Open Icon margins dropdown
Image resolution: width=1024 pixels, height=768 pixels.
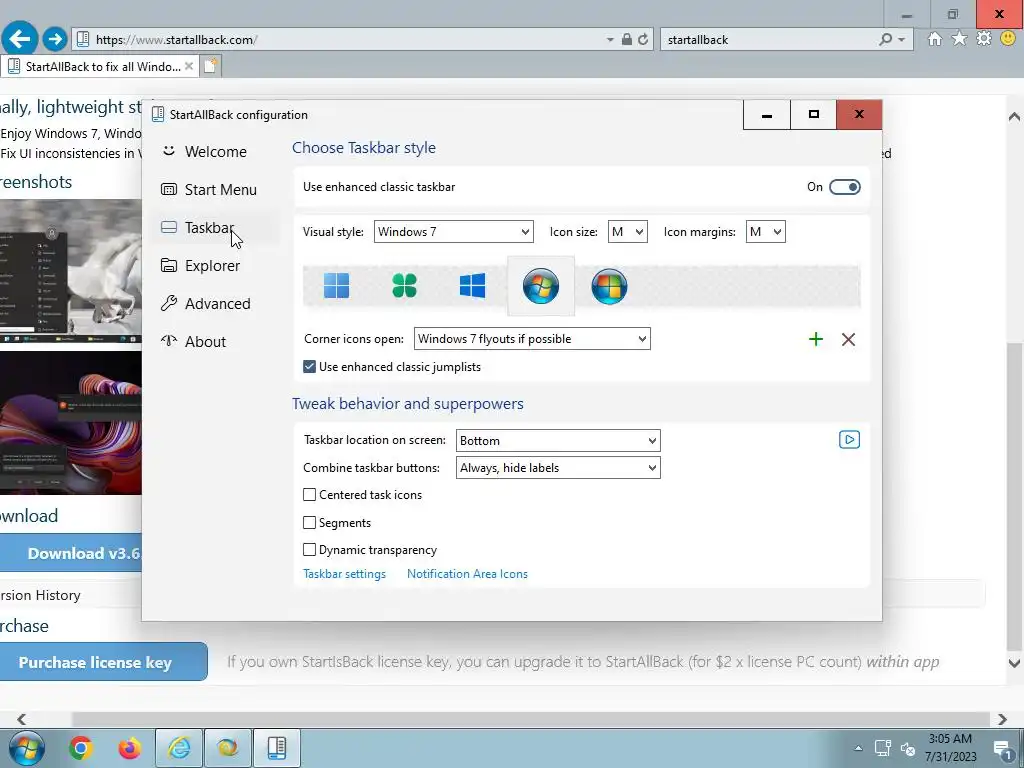click(765, 231)
